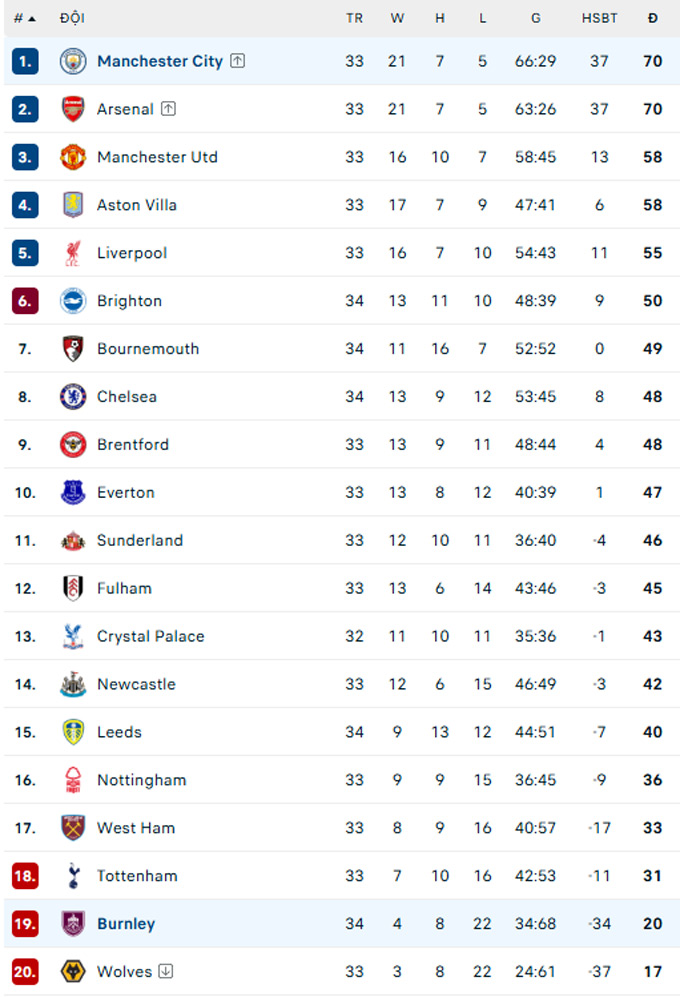Click the Newcastle club crest
The width and height of the screenshot is (680, 997).
click(x=73, y=685)
